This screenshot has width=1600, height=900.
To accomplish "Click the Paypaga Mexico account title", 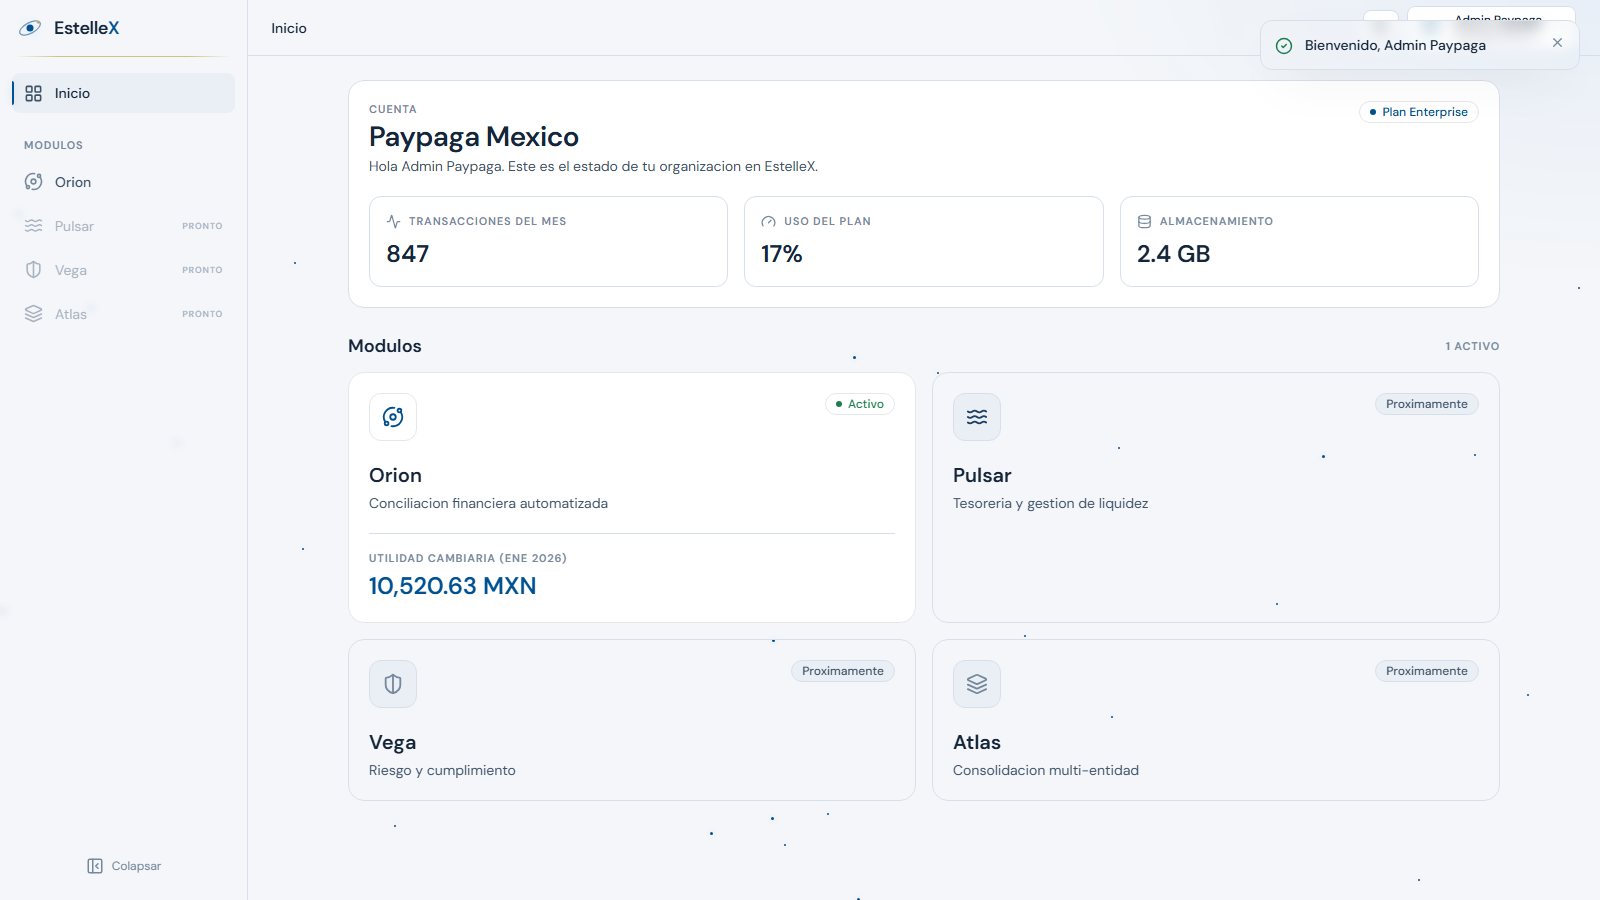I will pyautogui.click(x=474, y=136).
